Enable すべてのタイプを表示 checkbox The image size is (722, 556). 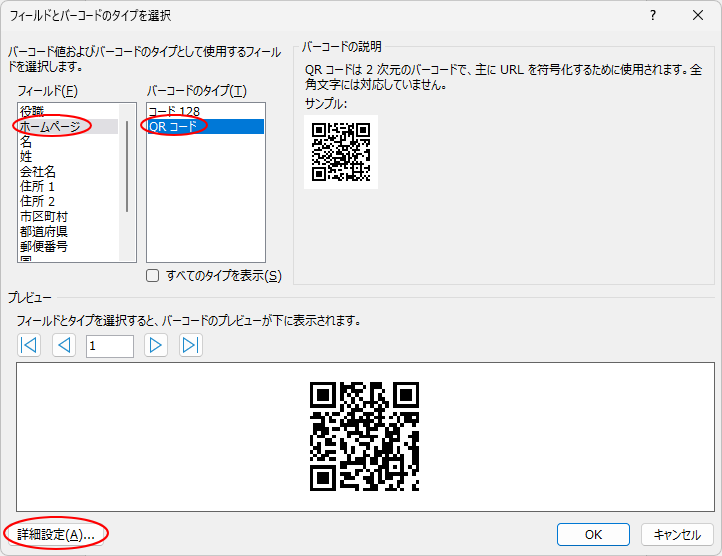point(153,276)
